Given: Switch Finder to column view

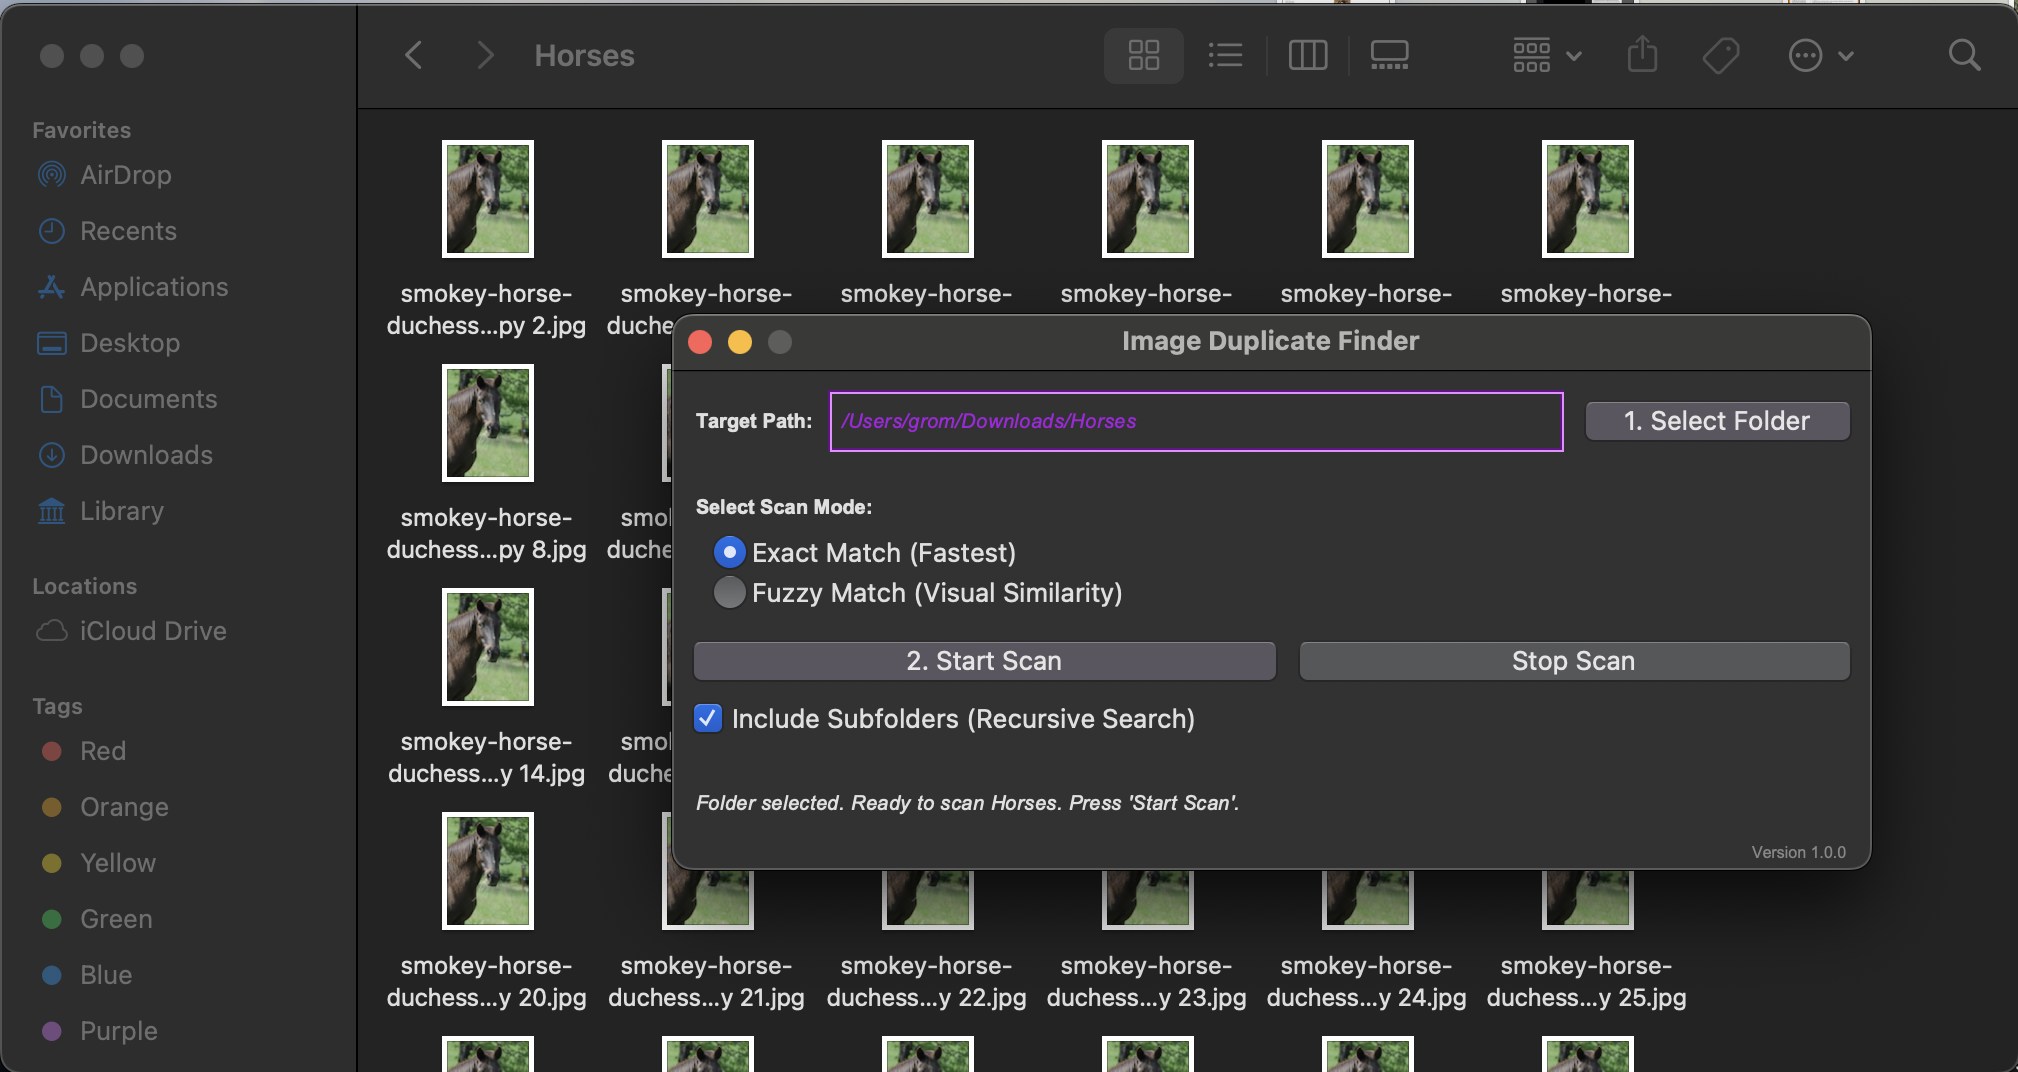Looking at the screenshot, I should pos(1307,55).
